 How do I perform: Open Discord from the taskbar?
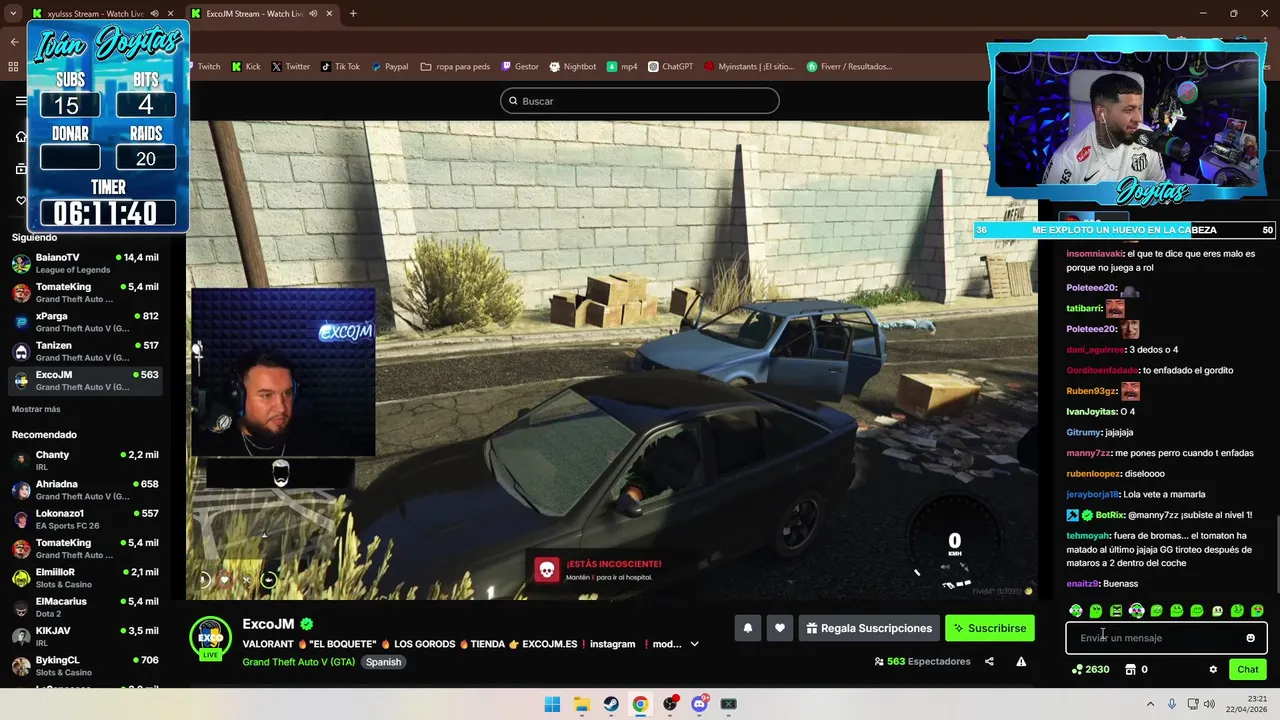[699, 704]
